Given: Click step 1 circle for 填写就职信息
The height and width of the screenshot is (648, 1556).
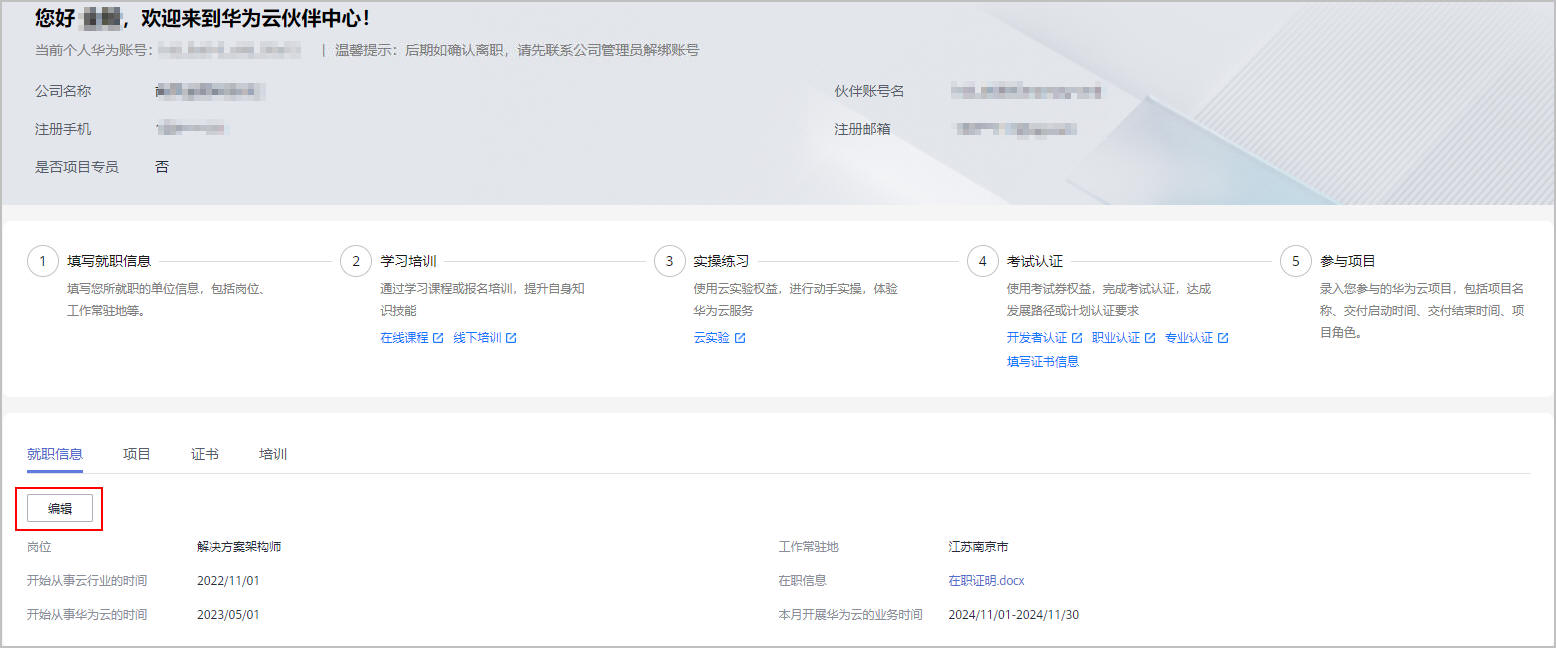Looking at the screenshot, I should coord(42,262).
